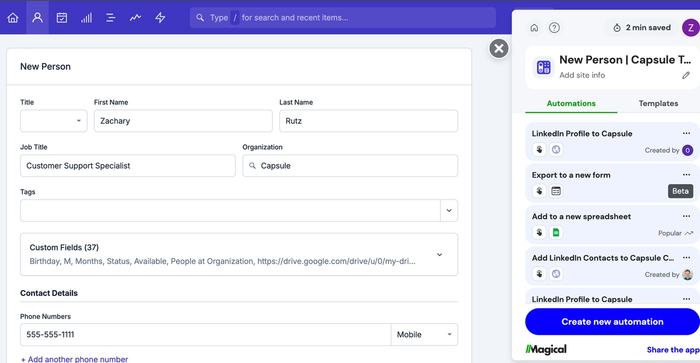This screenshot has height=363, width=700.
Task: Click Share the app link
Action: (x=673, y=350)
